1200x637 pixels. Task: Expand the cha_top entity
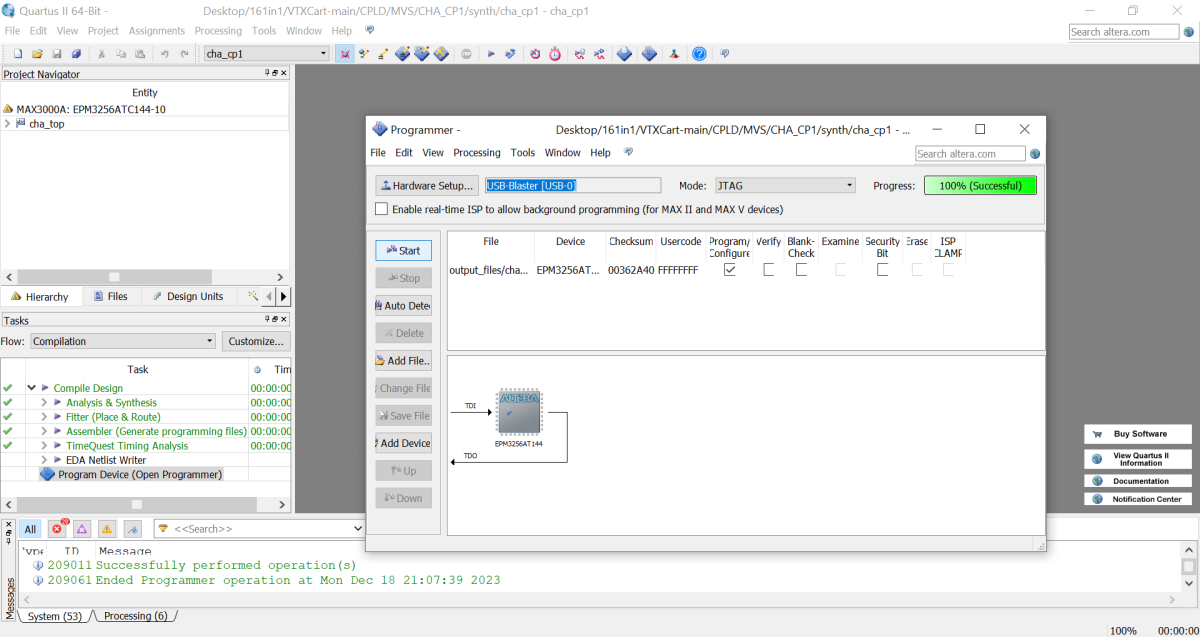point(8,124)
